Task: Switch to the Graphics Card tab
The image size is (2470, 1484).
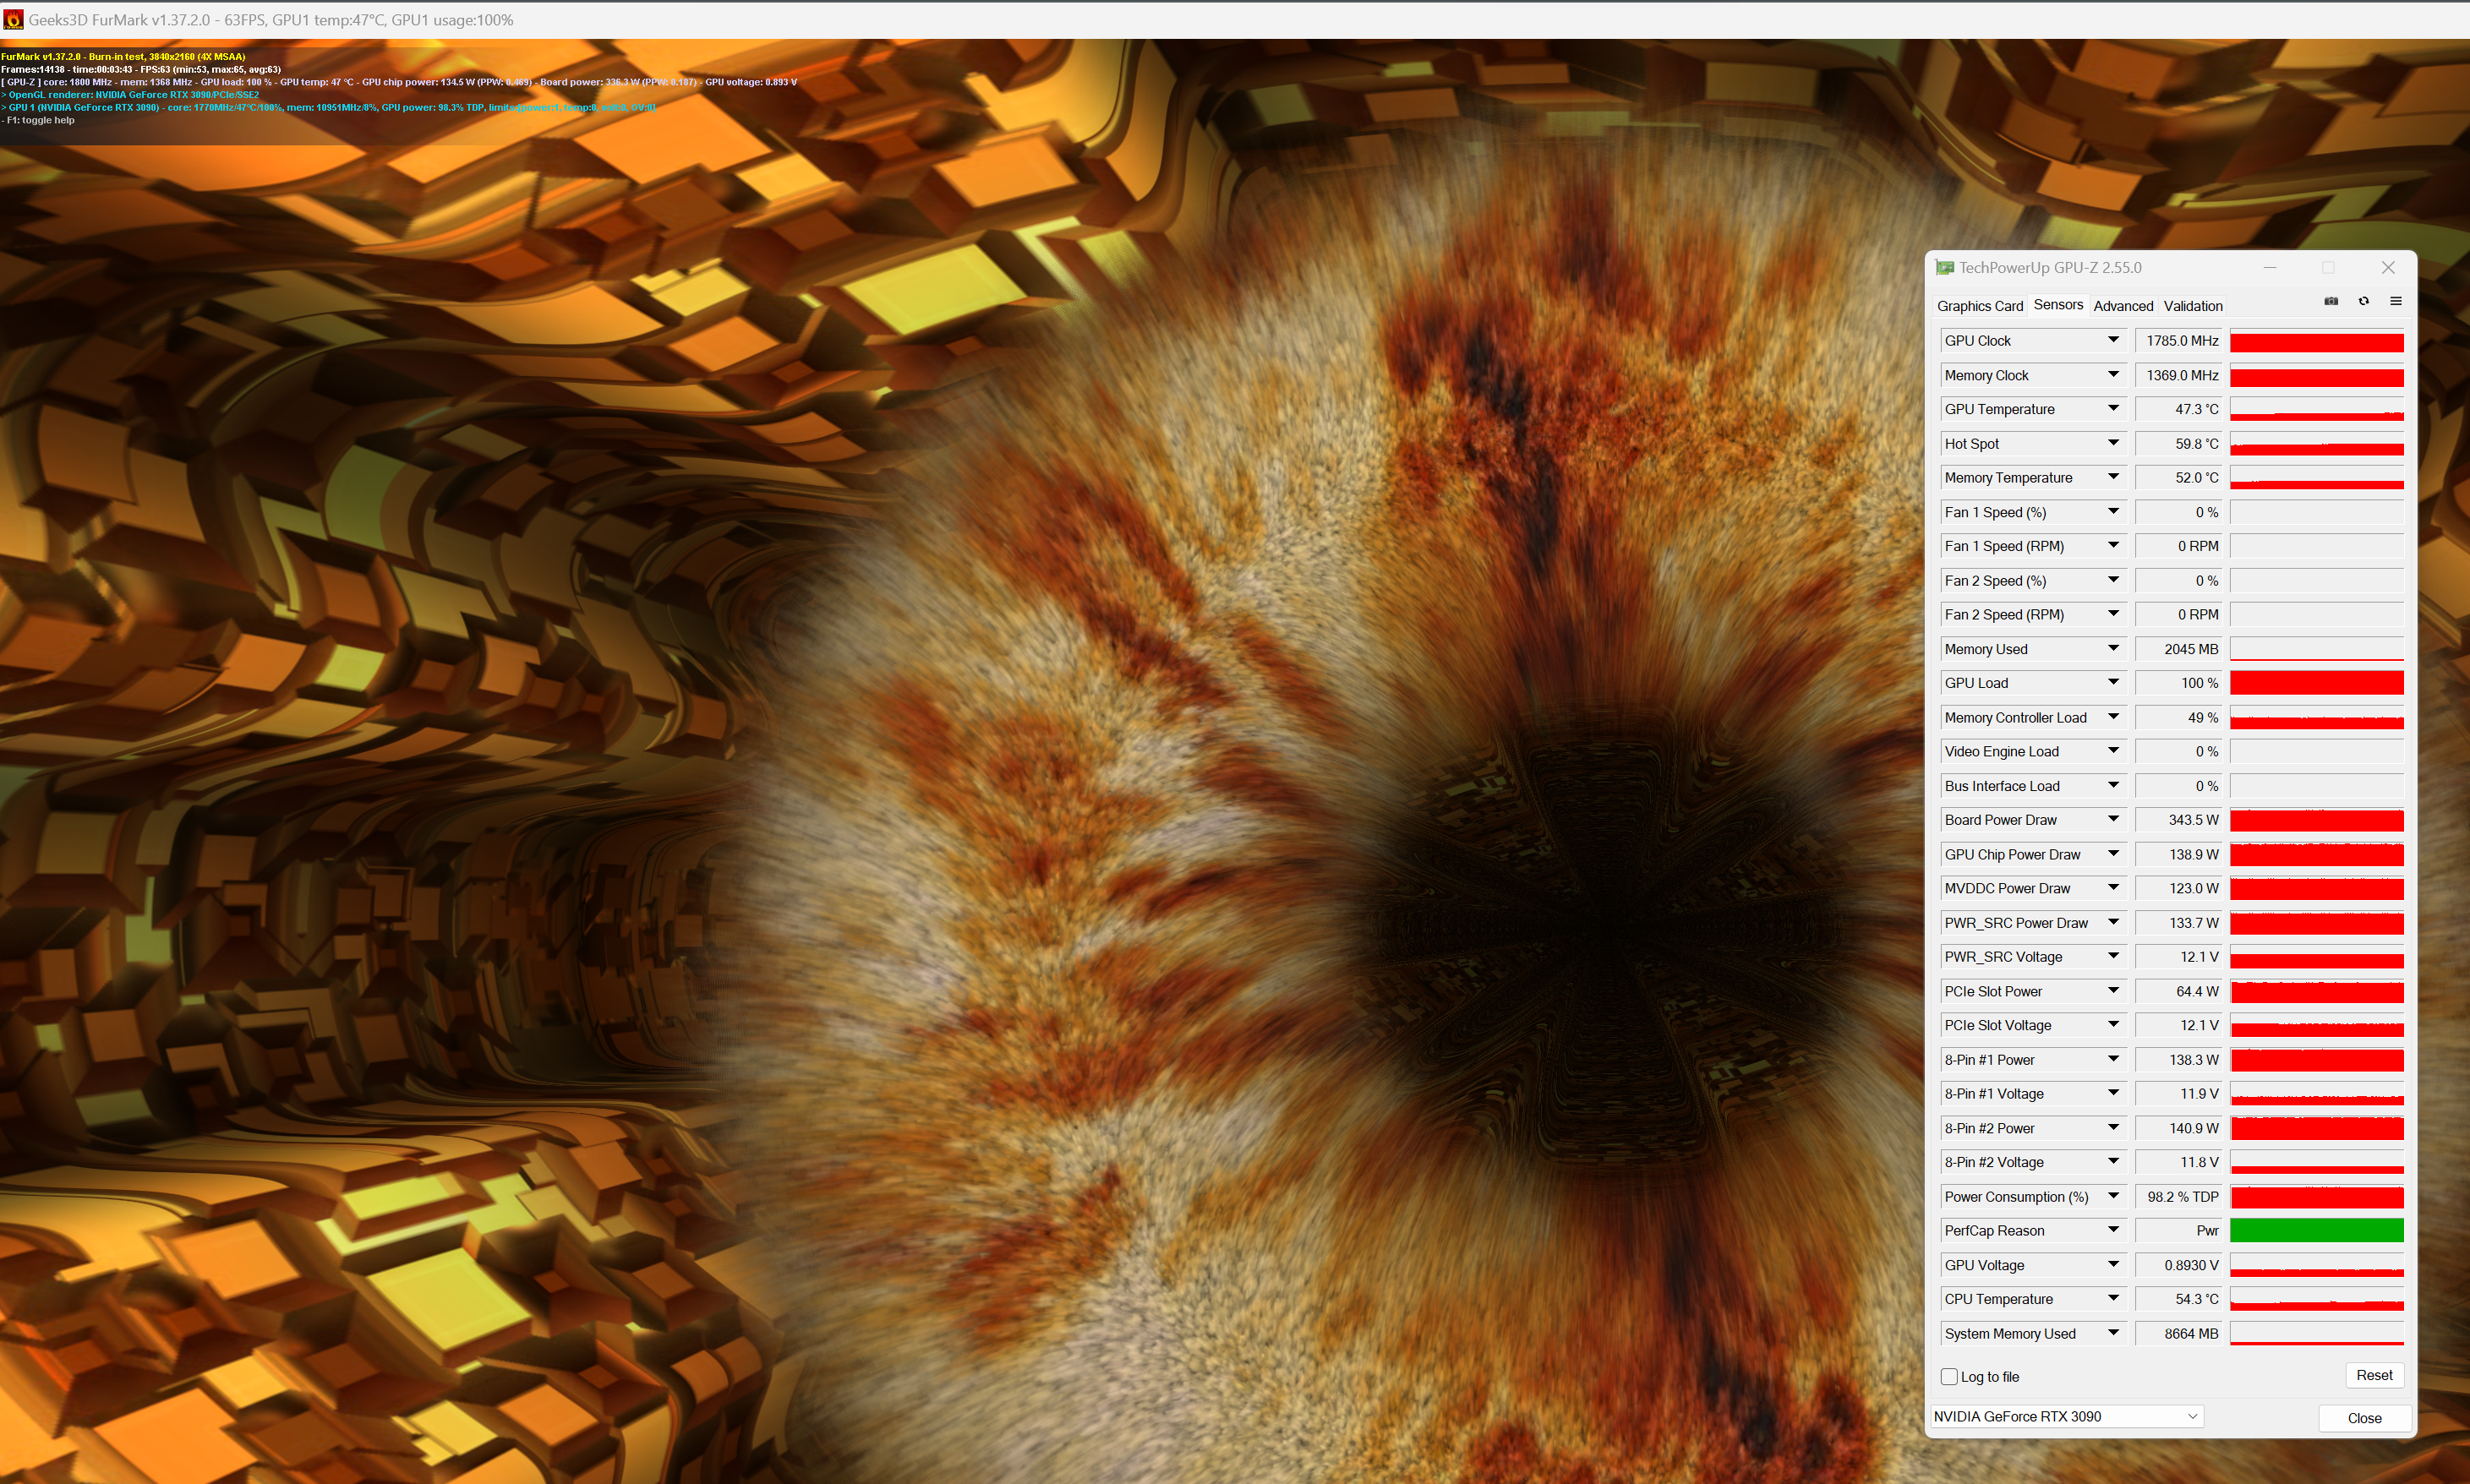Action: [x=1979, y=306]
